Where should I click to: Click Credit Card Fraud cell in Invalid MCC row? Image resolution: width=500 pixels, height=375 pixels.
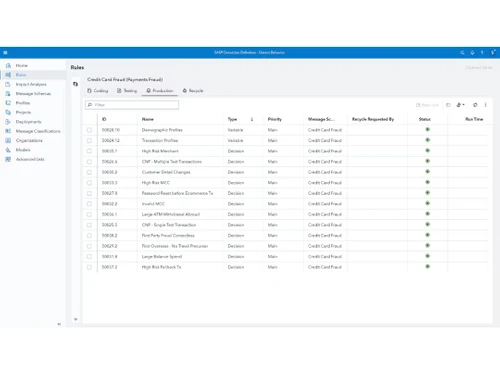click(325, 204)
